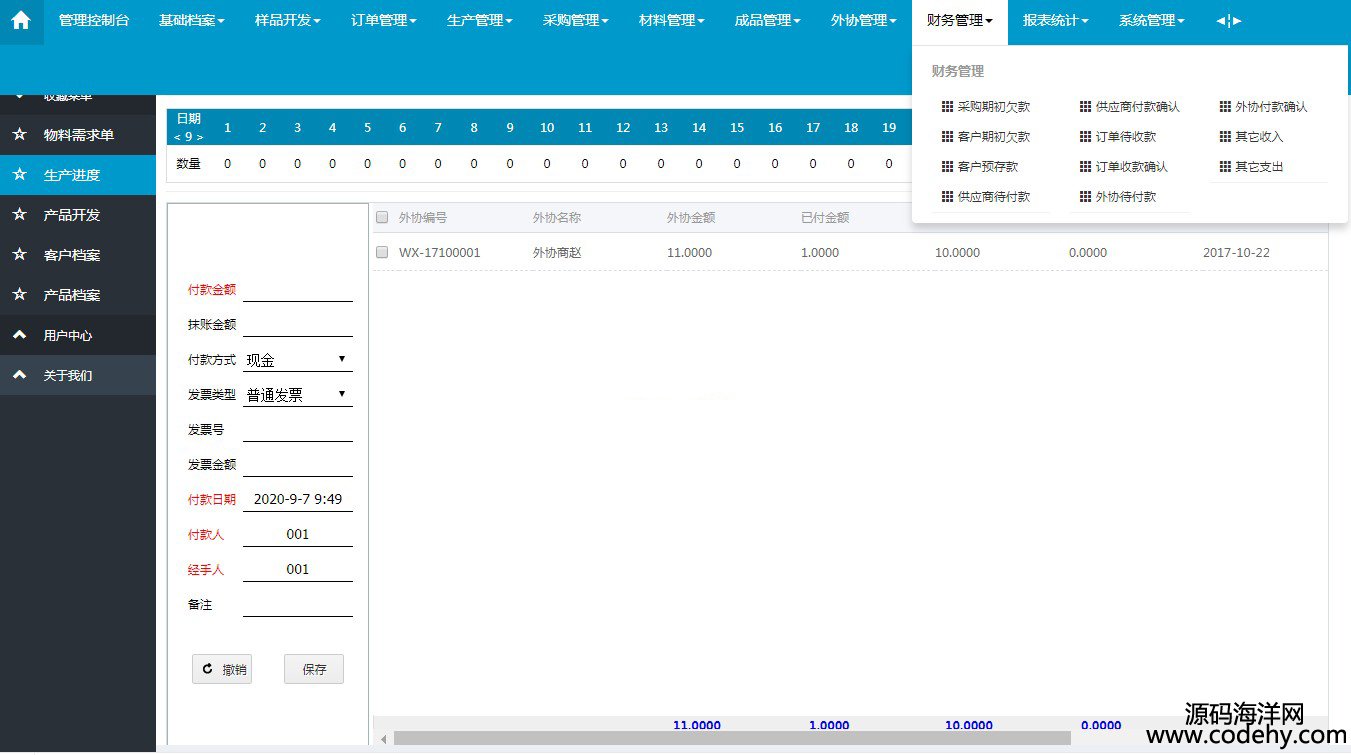Viewport: 1351px width, 755px height.
Task: Click the next month arrow next to 9
Action: tap(200, 137)
